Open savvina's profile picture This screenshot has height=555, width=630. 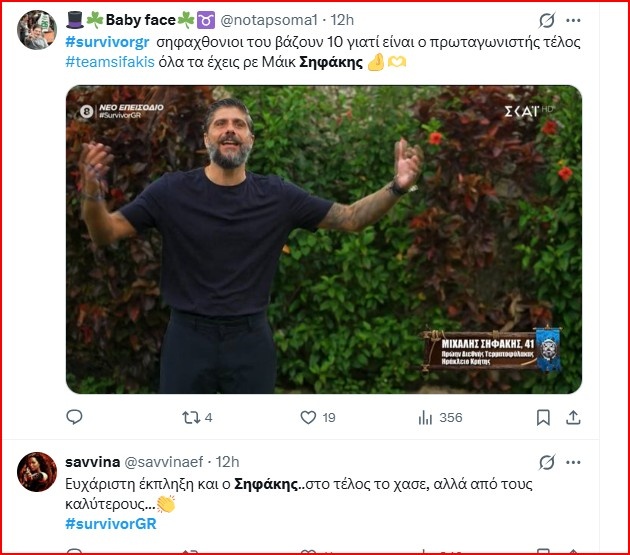(x=37, y=471)
